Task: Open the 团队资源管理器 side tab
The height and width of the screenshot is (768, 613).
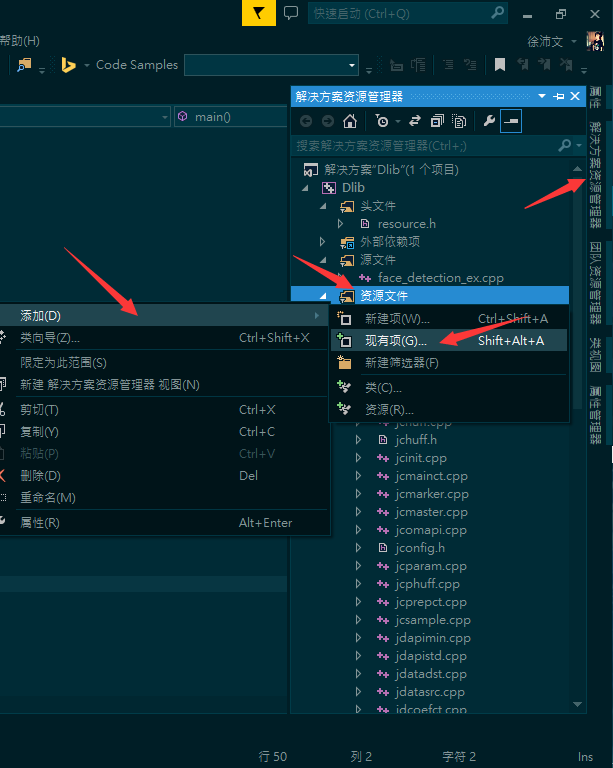Action: 596,282
